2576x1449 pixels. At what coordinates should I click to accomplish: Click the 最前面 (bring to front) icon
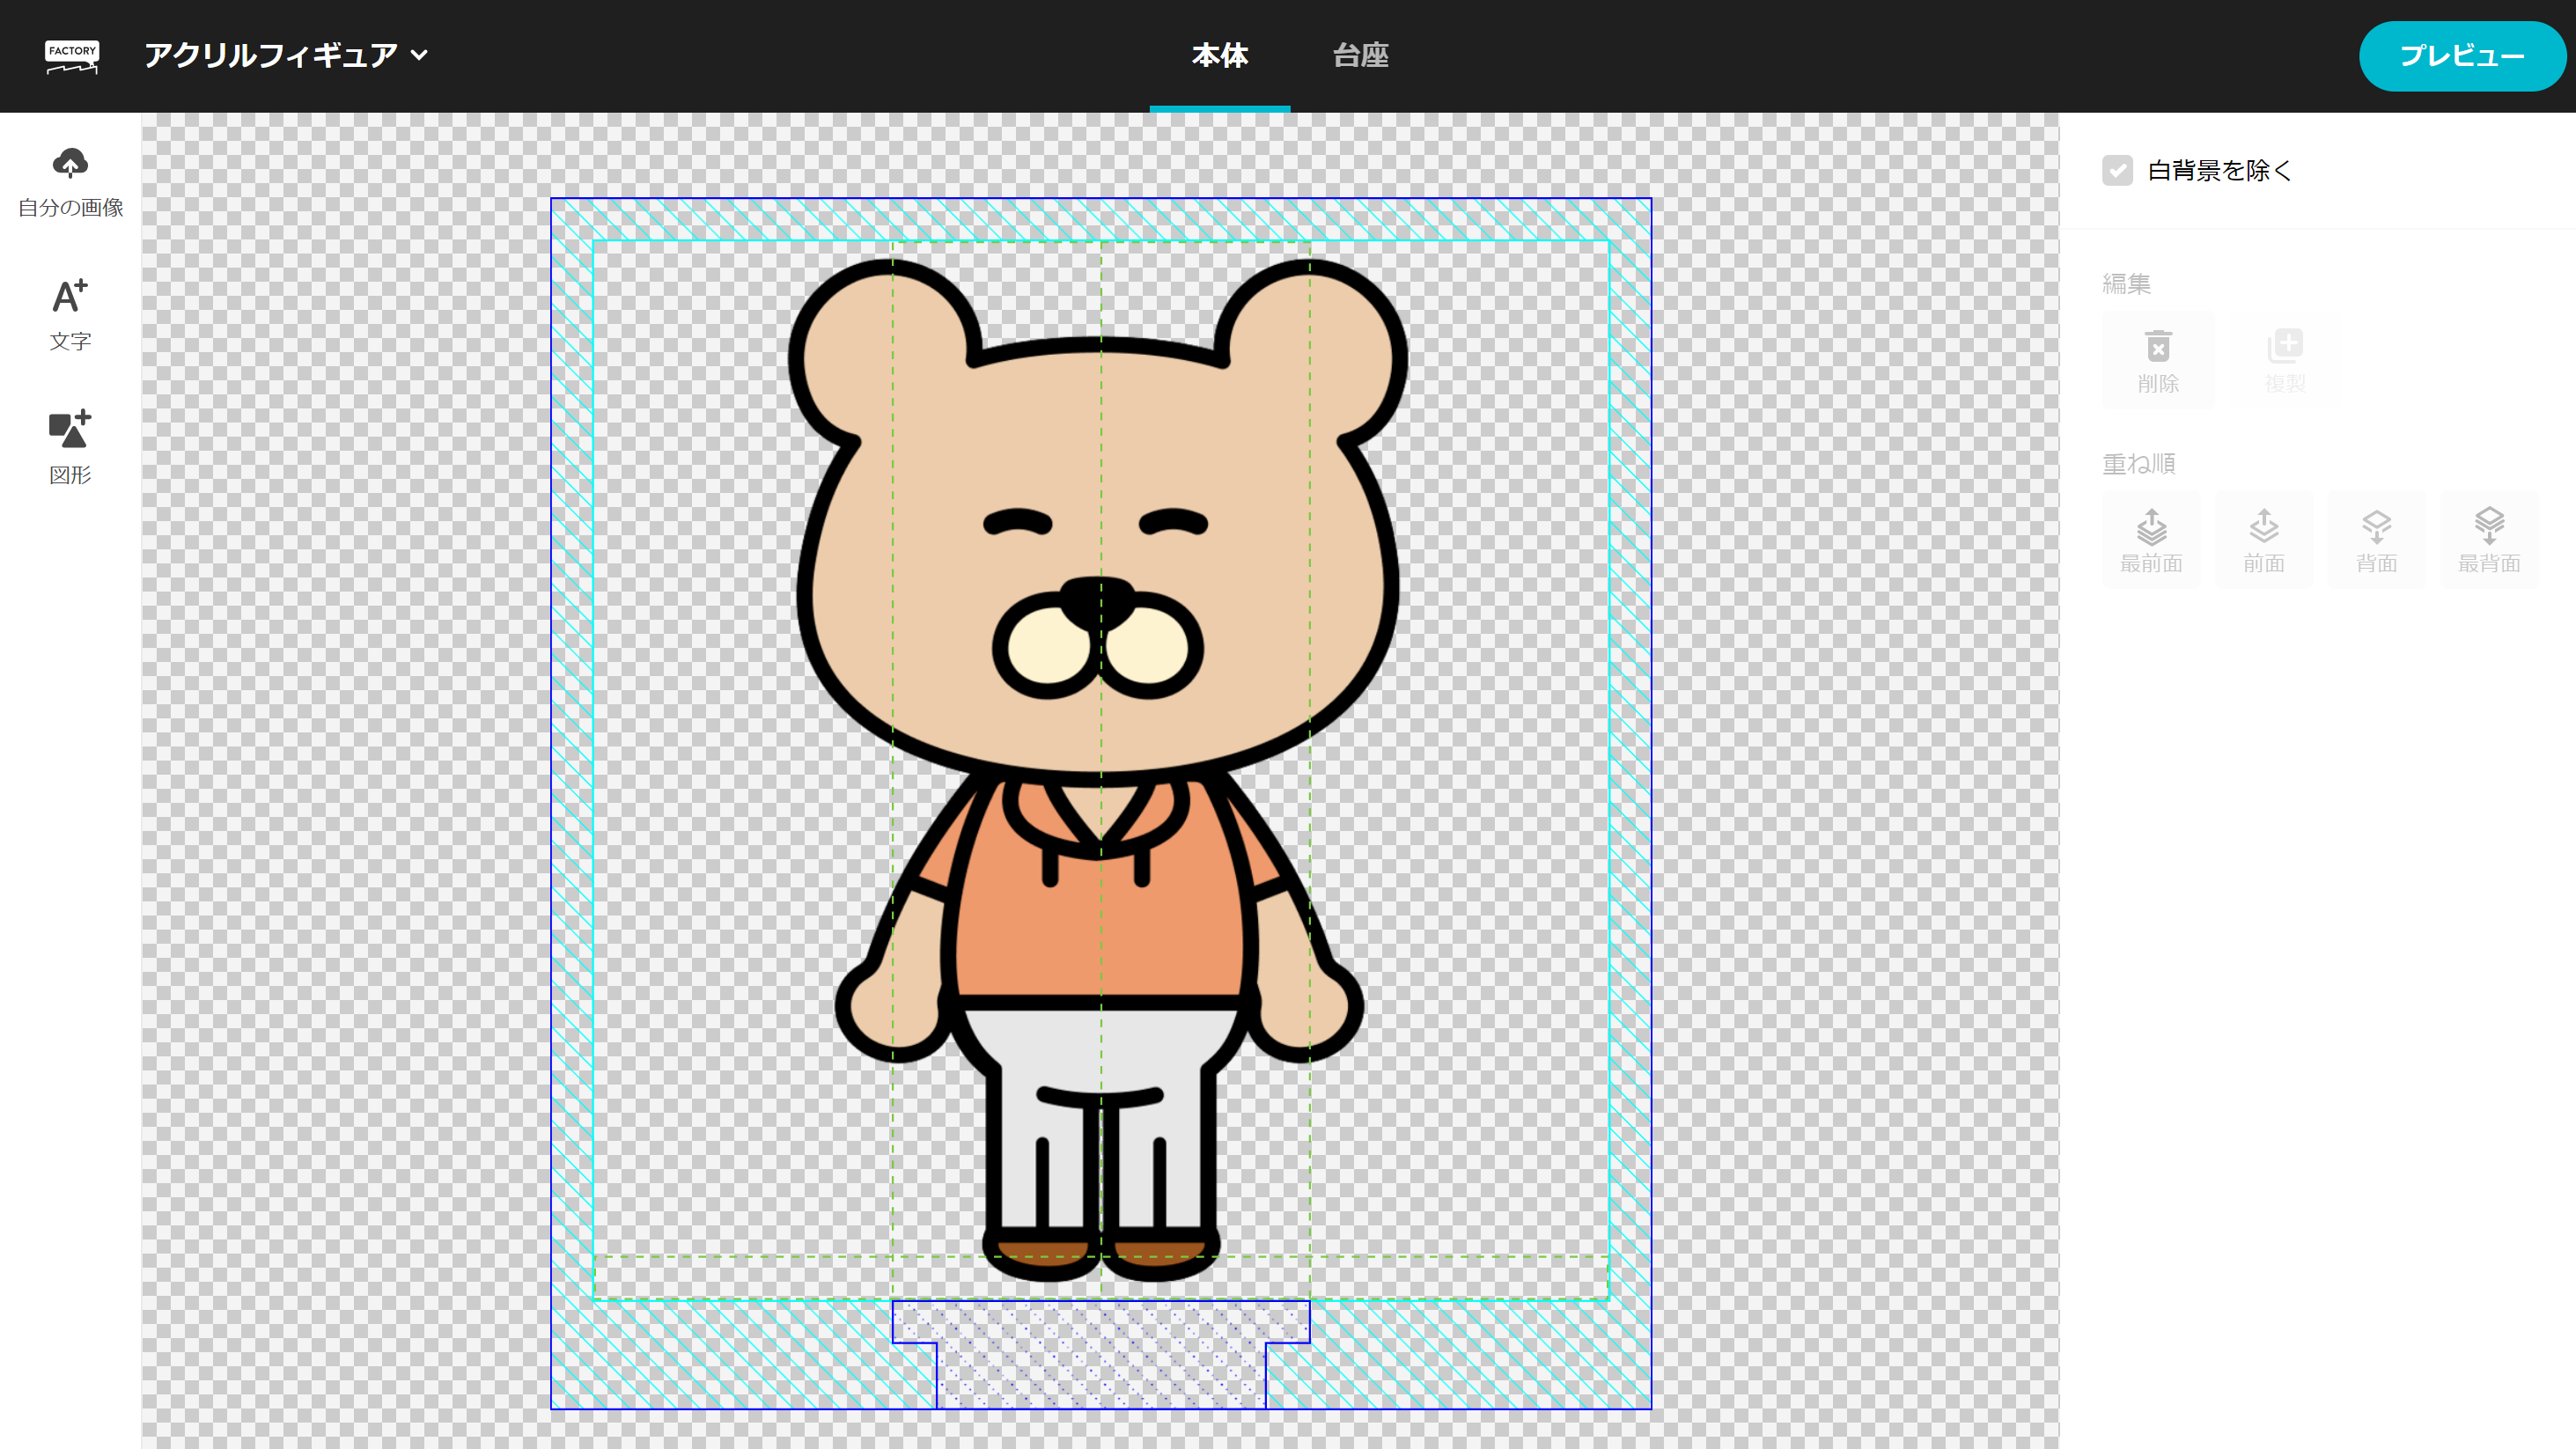2152,536
